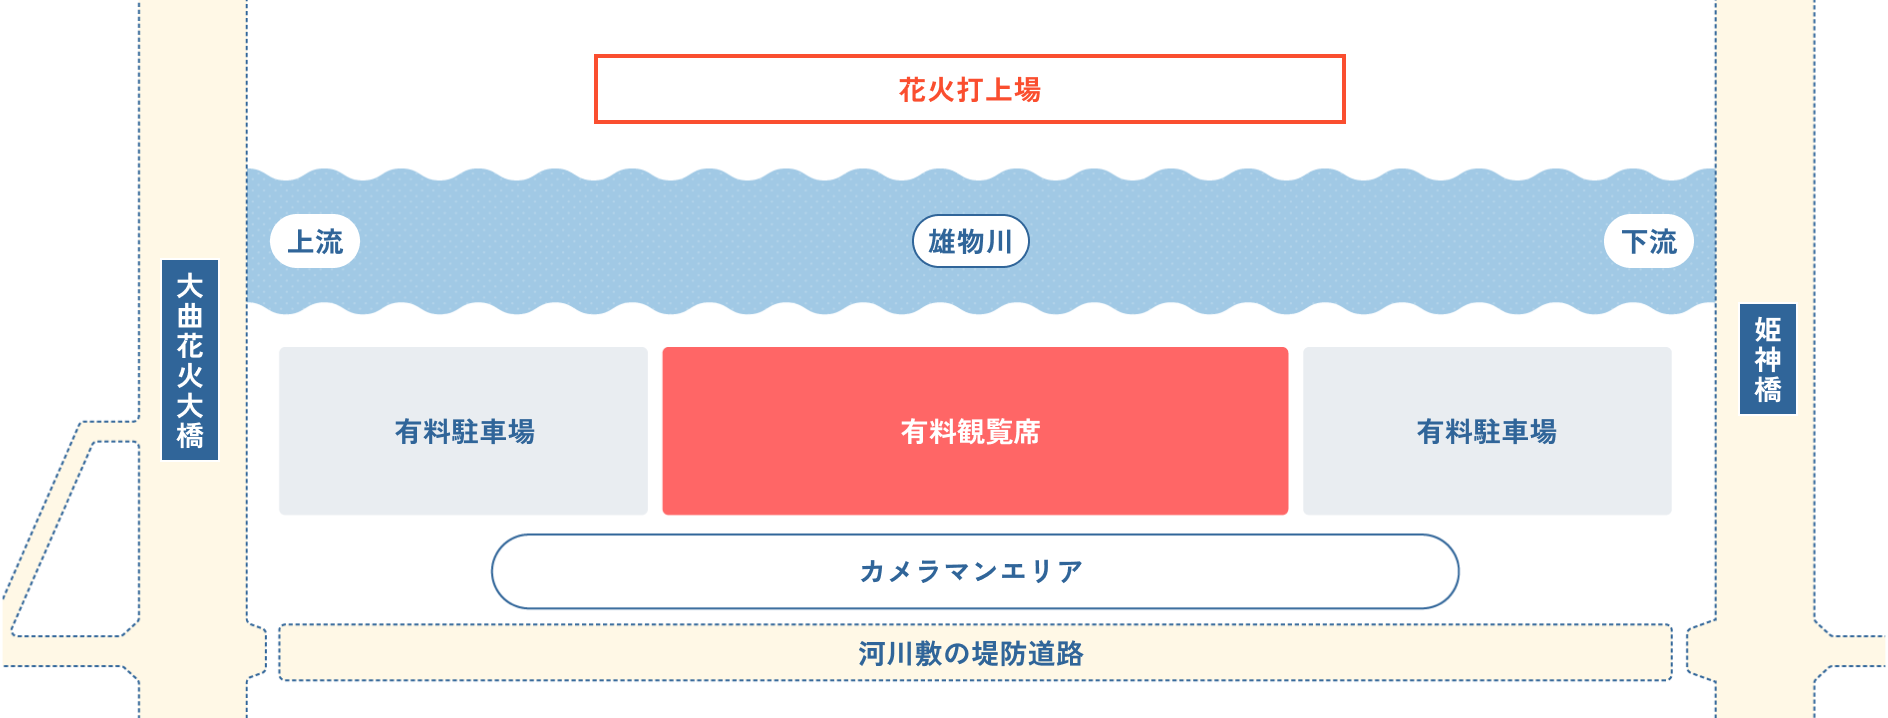Click the 花火打上場 launch site box
1888x718 pixels.
(x=969, y=89)
